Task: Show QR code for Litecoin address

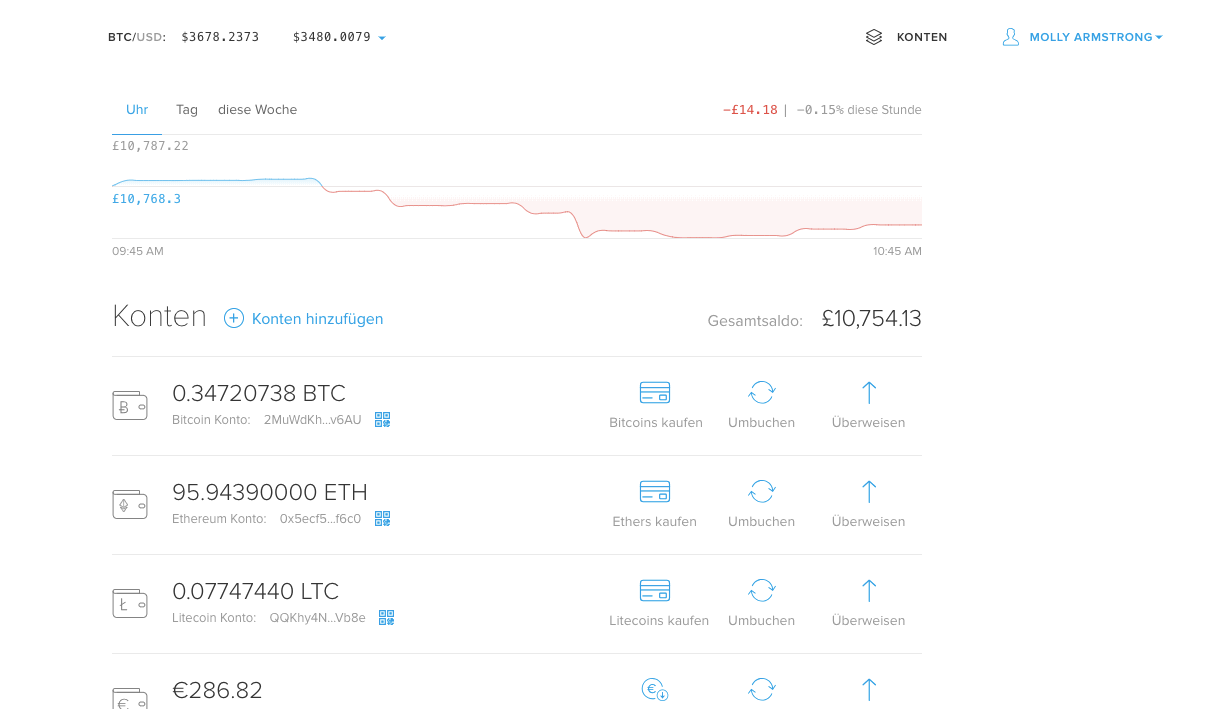Action: click(x=387, y=617)
